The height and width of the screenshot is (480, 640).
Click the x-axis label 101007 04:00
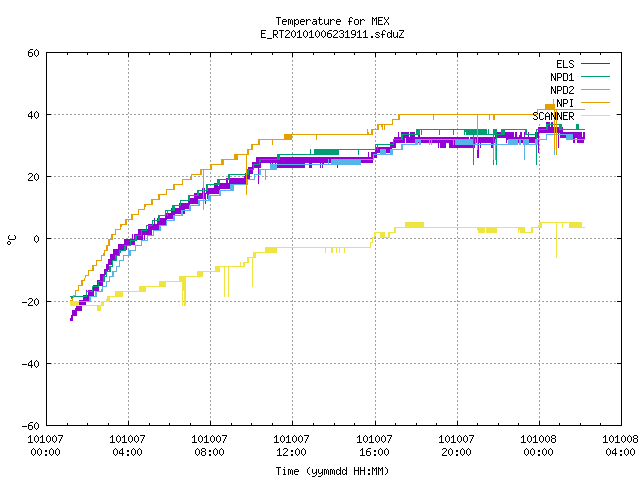[x=127, y=446]
